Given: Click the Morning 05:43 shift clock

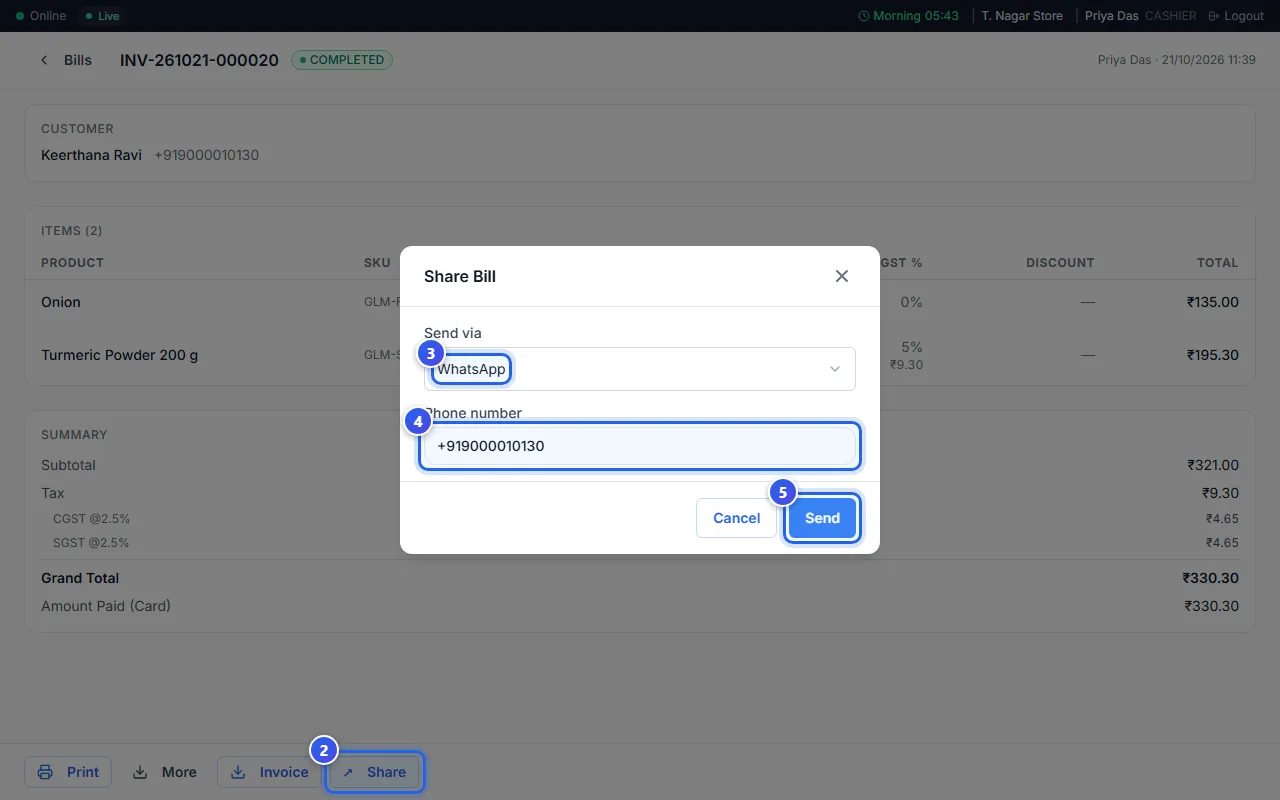Looking at the screenshot, I should coord(908,16).
